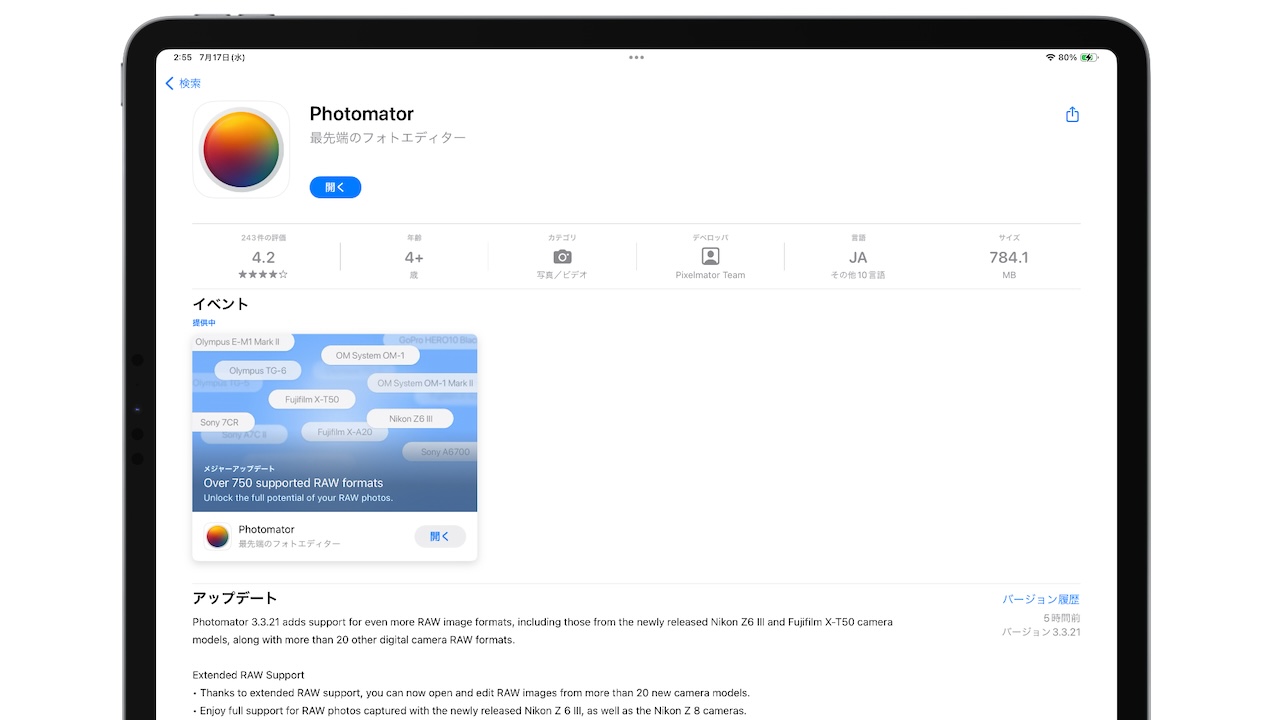Tap the 最先端のフォトエディター subtitle under title
This screenshot has height=720, width=1280.
click(x=388, y=138)
